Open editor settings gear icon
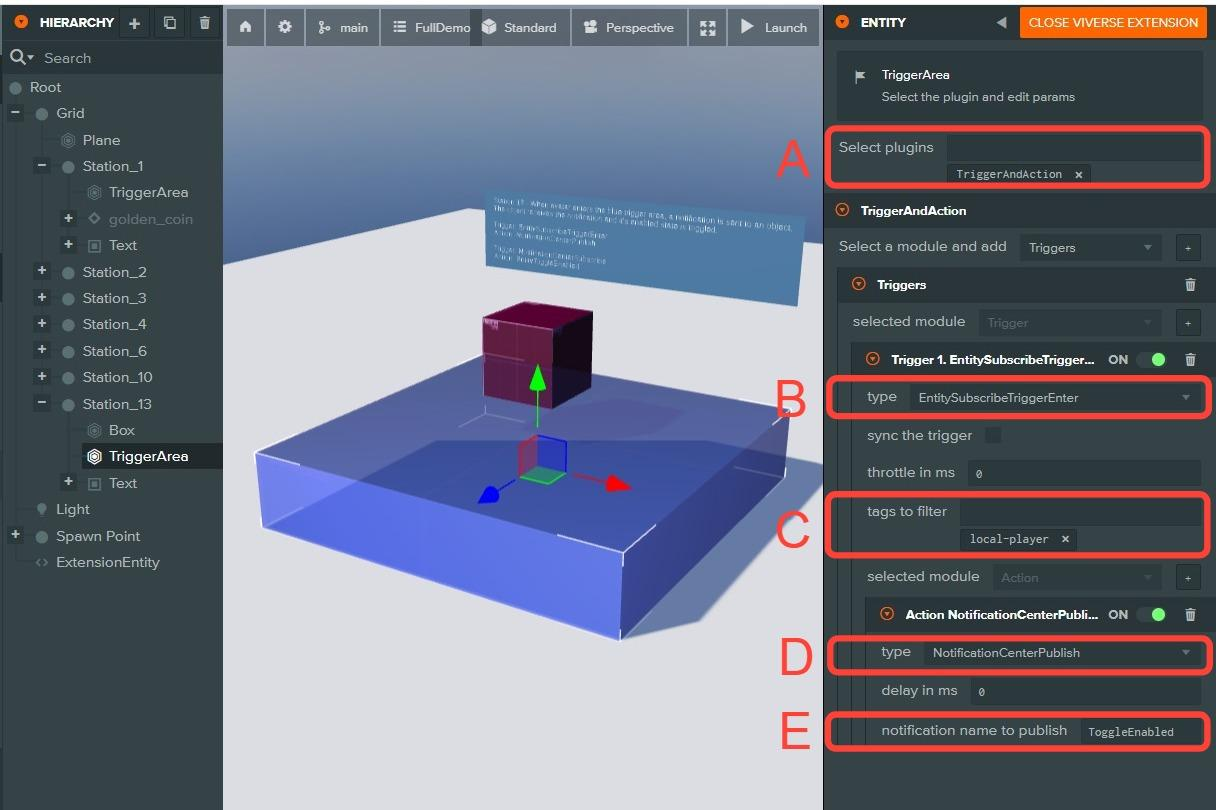The height and width of the screenshot is (810, 1216). point(285,27)
